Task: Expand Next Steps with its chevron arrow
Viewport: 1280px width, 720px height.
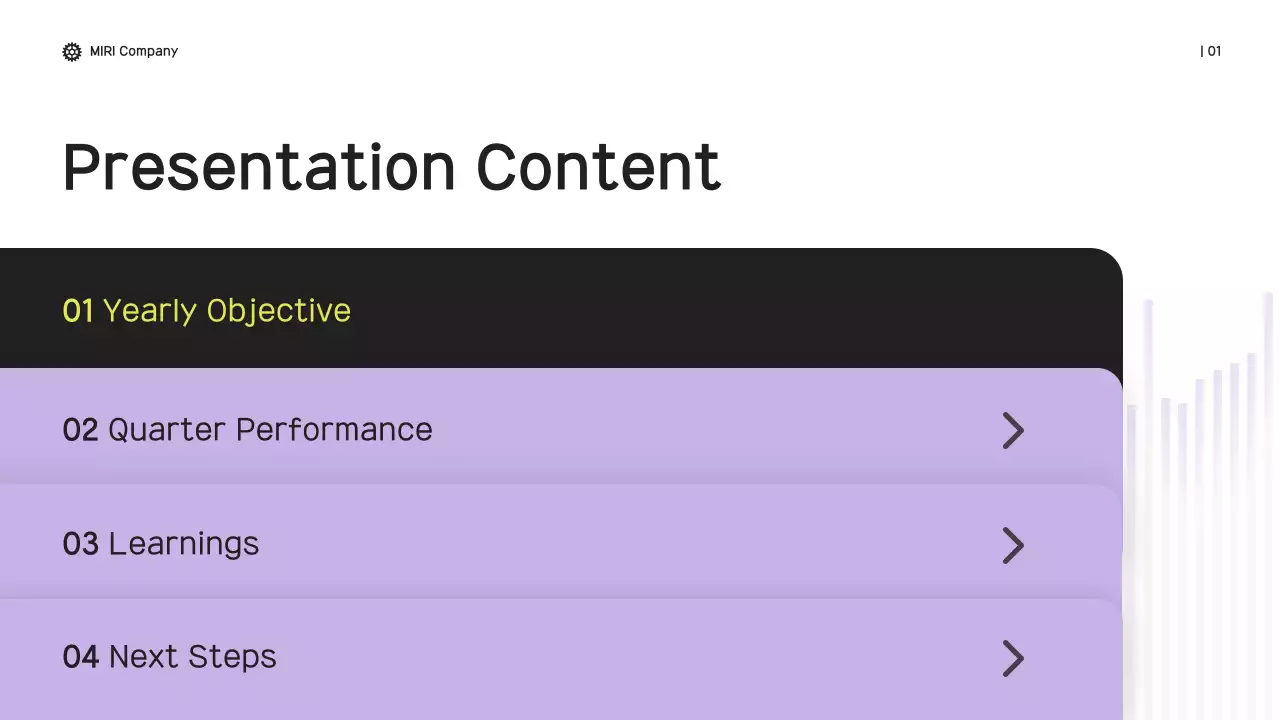Action: (x=1013, y=659)
